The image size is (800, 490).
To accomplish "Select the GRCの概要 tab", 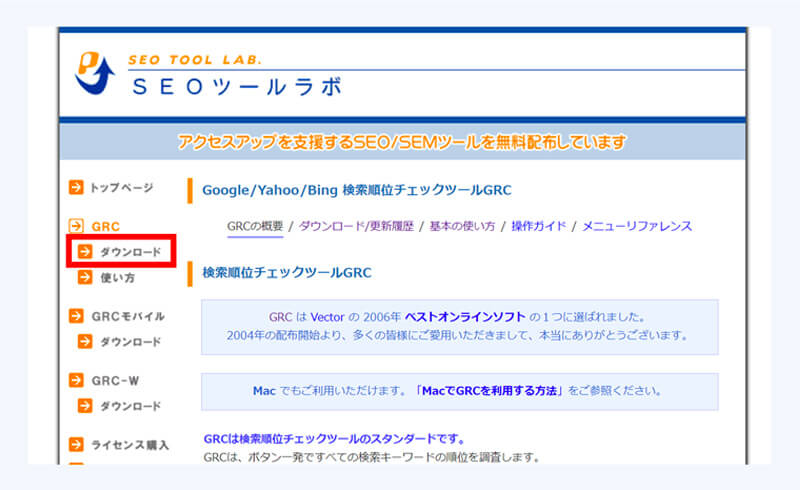I will click(255, 226).
